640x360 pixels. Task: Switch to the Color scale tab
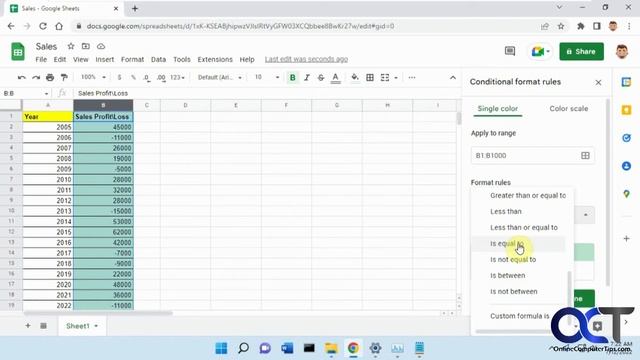[569, 109]
